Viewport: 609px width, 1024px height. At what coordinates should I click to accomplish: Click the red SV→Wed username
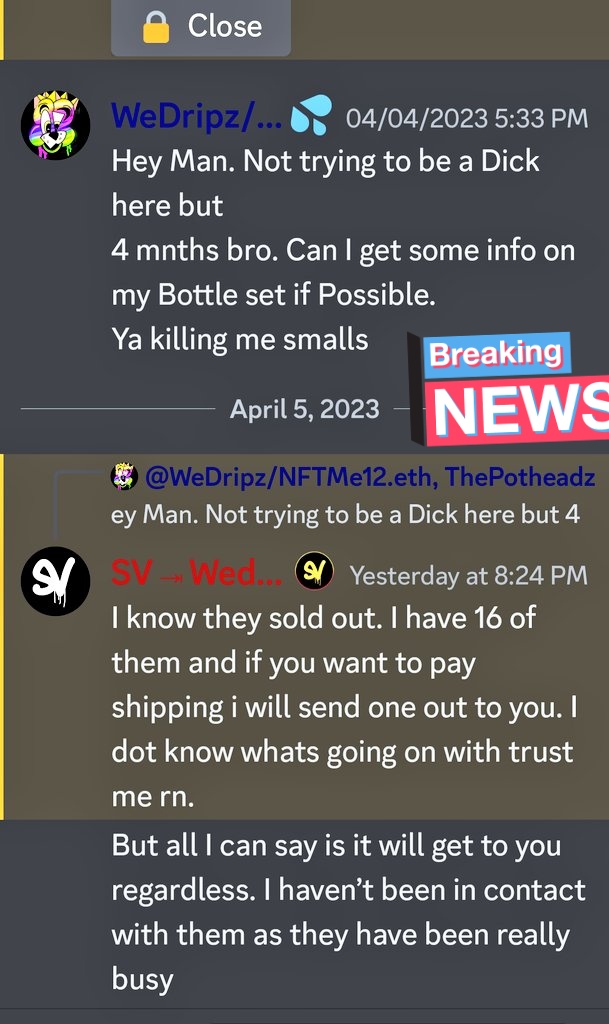[196, 573]
